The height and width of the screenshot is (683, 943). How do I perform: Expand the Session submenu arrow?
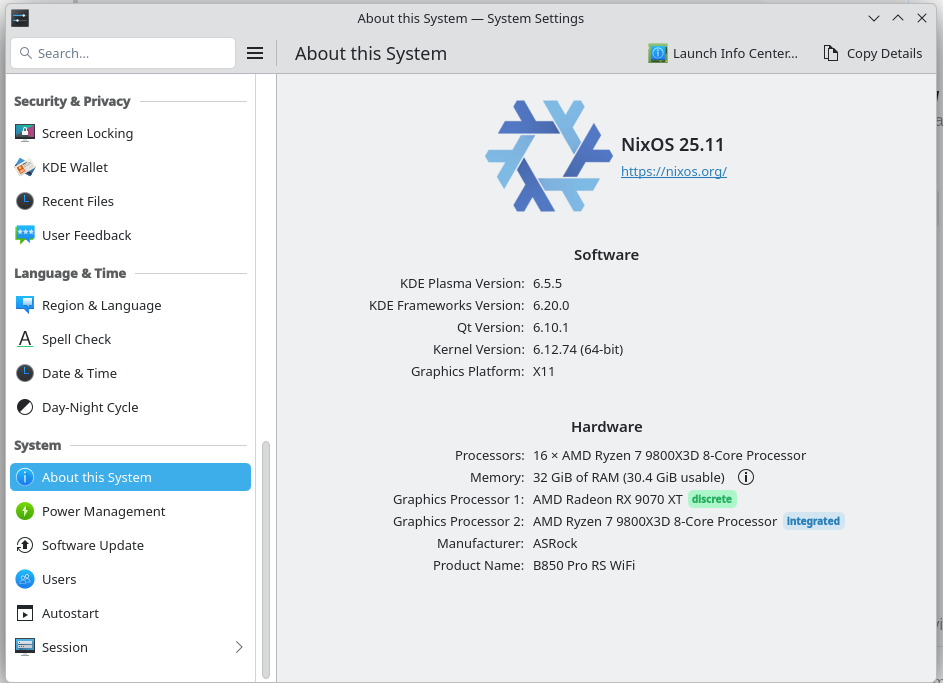tap(239, 647)
